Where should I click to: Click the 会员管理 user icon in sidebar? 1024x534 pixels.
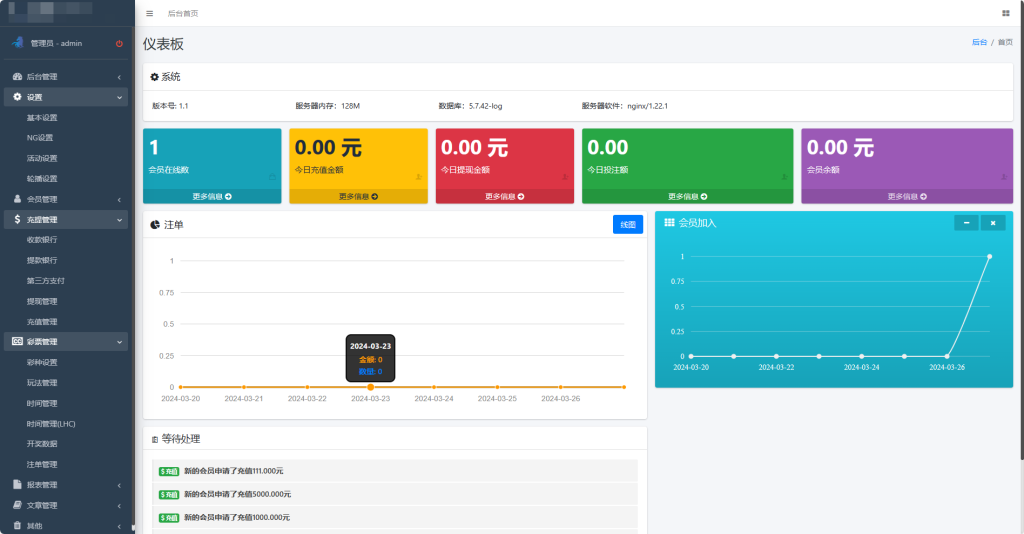pos(17,199)
